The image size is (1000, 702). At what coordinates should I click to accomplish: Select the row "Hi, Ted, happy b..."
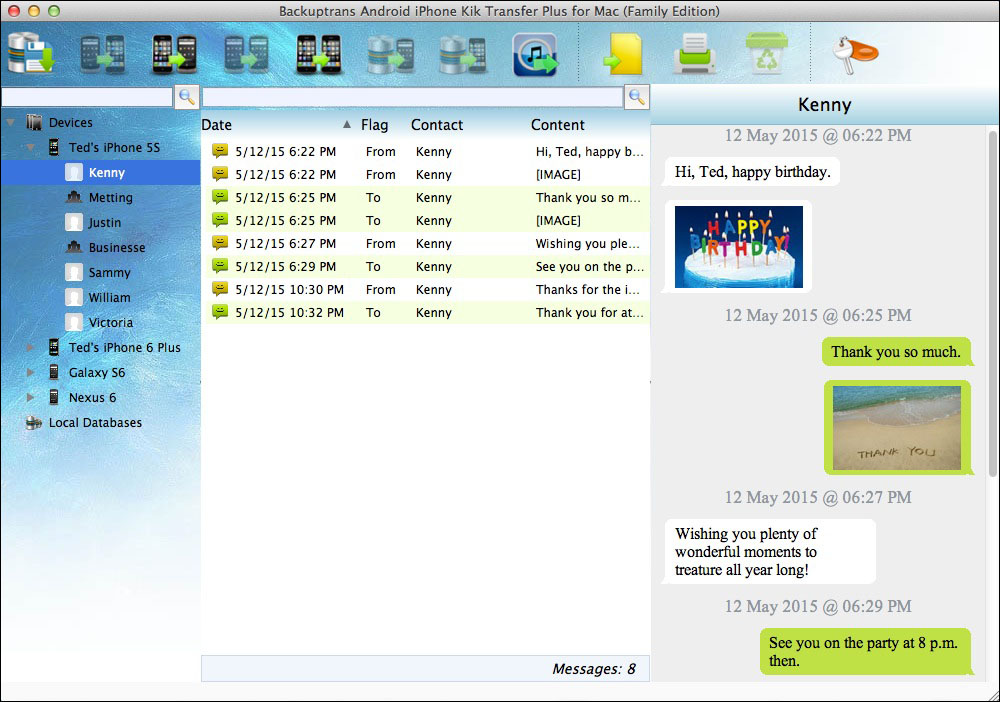click(427, 152)
